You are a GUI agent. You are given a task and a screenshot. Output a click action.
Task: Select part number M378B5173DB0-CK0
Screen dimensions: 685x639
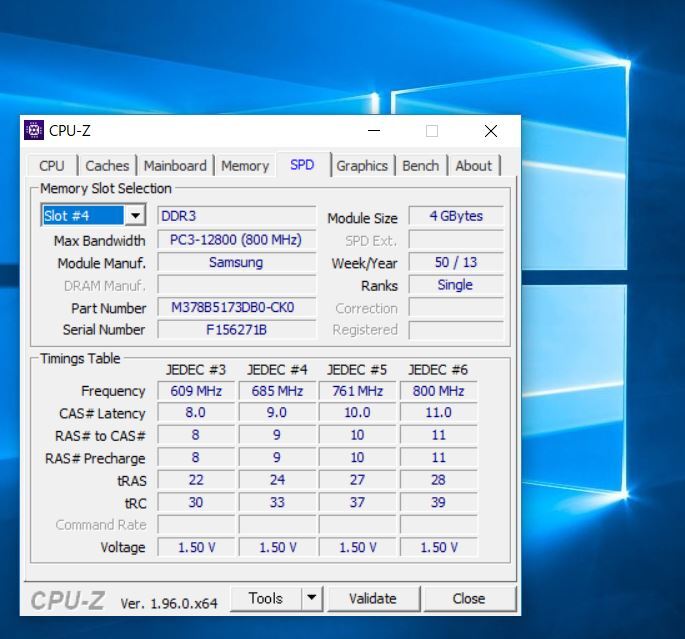(236, 307)
